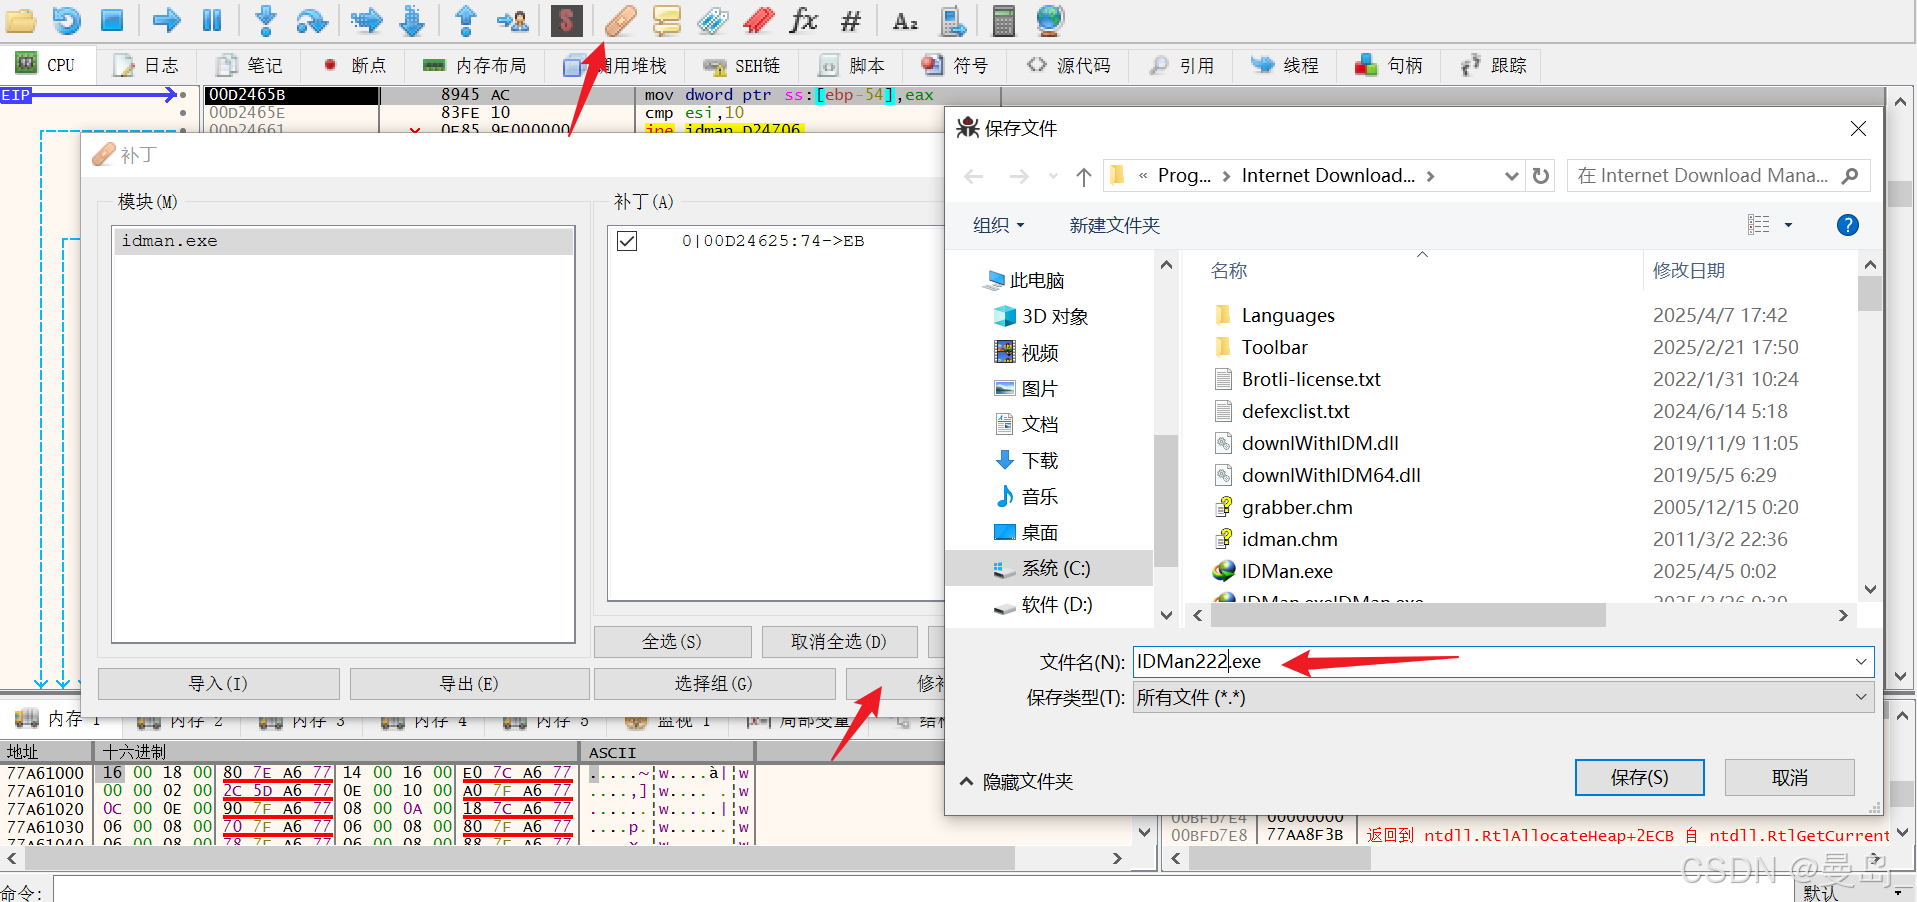Click the « chevron at the start of the path

coord(1143,176)
